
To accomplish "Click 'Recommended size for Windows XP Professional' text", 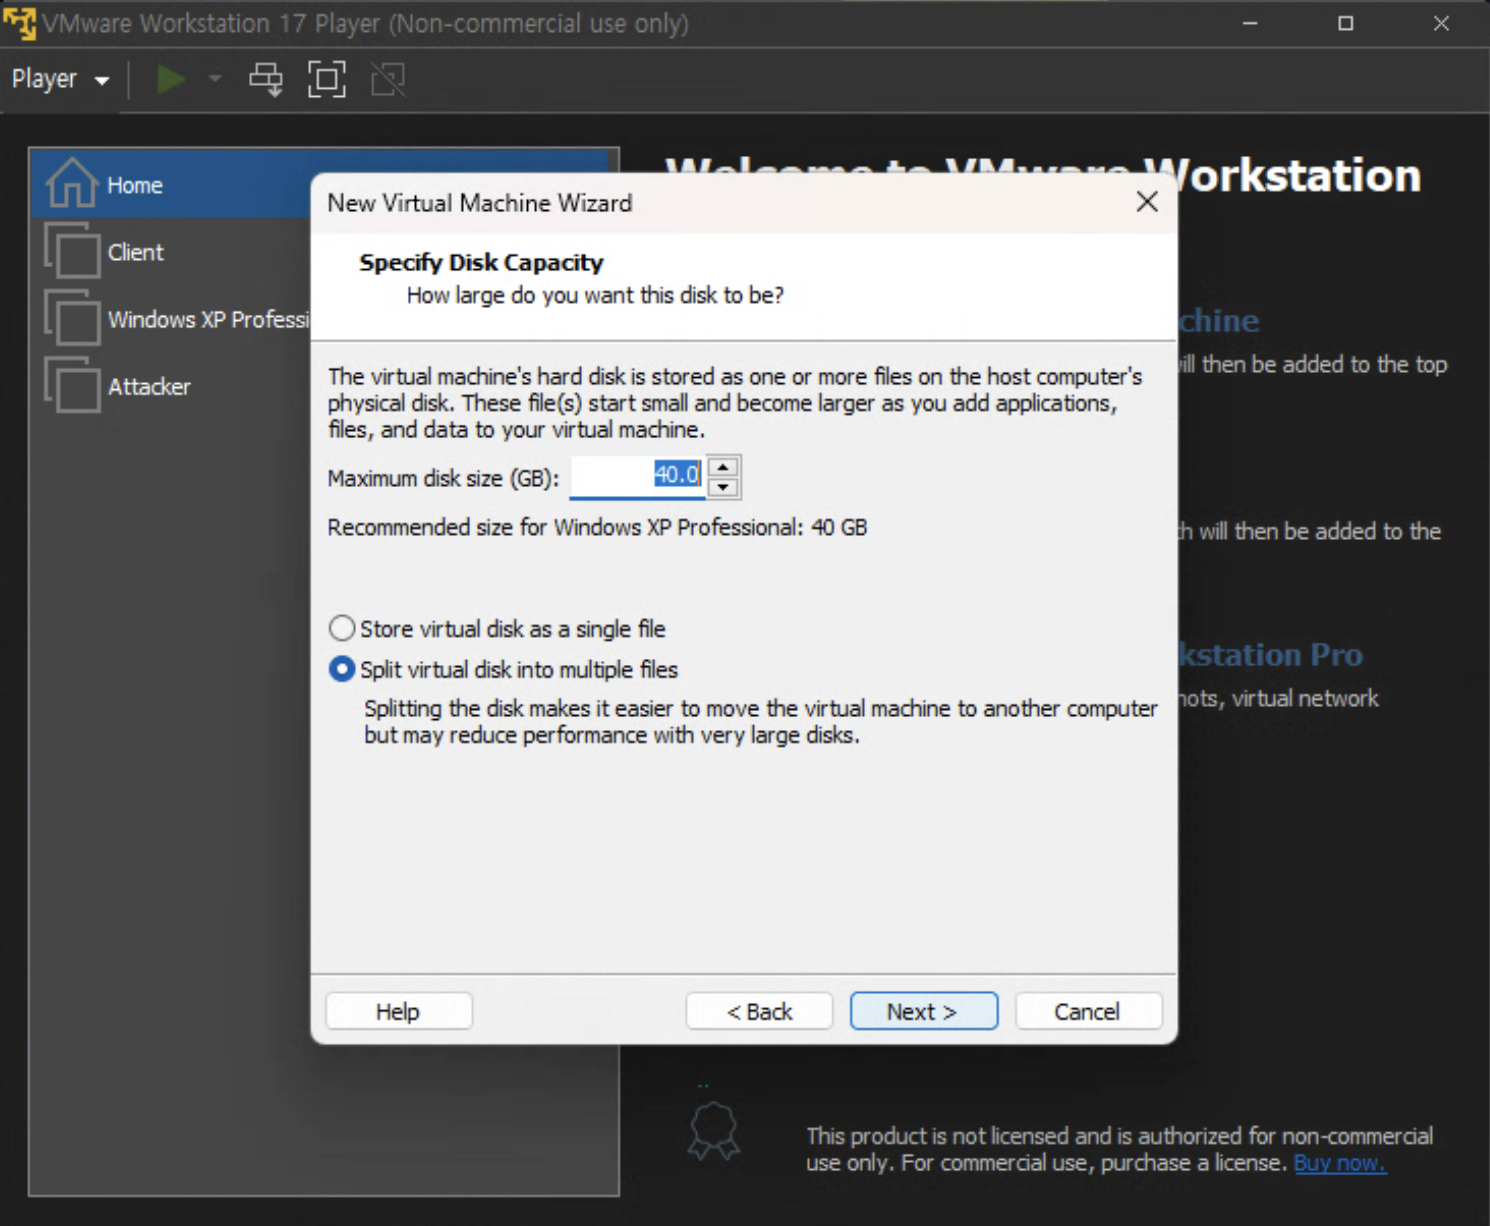I will pyautogui.click(x=597, y=527).
